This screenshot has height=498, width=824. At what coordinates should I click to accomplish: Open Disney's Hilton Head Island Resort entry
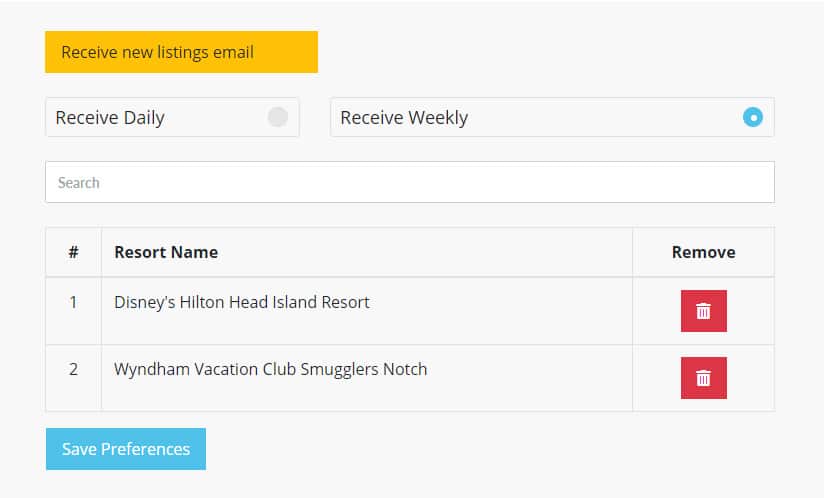242,303
